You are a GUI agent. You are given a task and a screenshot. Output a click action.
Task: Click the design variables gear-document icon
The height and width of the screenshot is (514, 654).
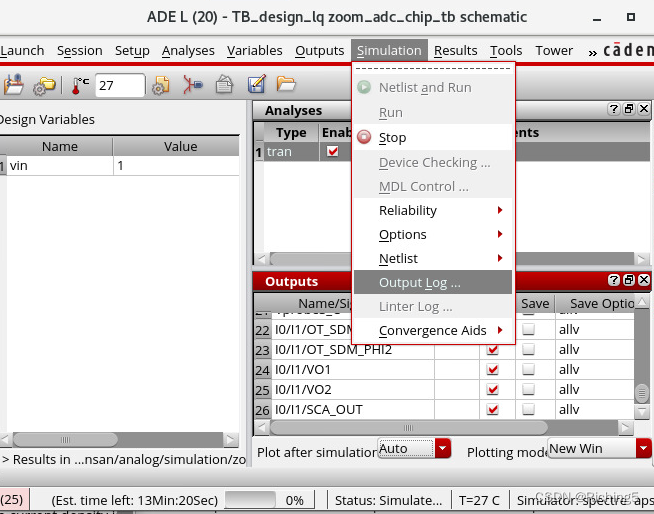(x=160, y=86)
